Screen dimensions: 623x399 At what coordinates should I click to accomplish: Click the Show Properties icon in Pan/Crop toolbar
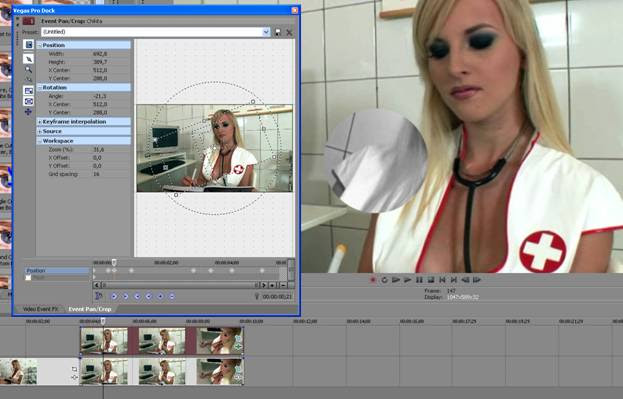point(28,45)
